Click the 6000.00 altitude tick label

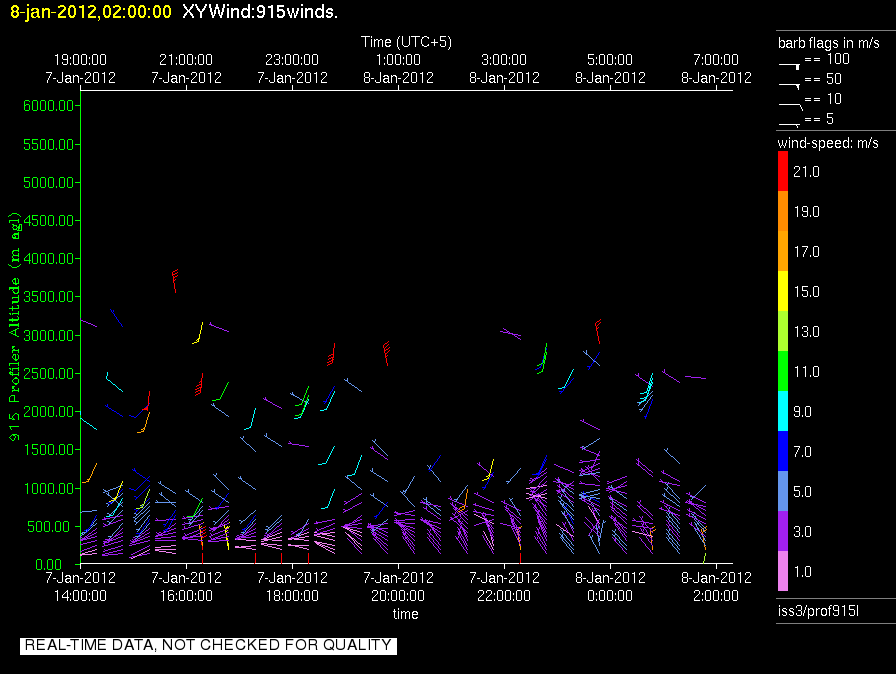[x=49, y=106]
